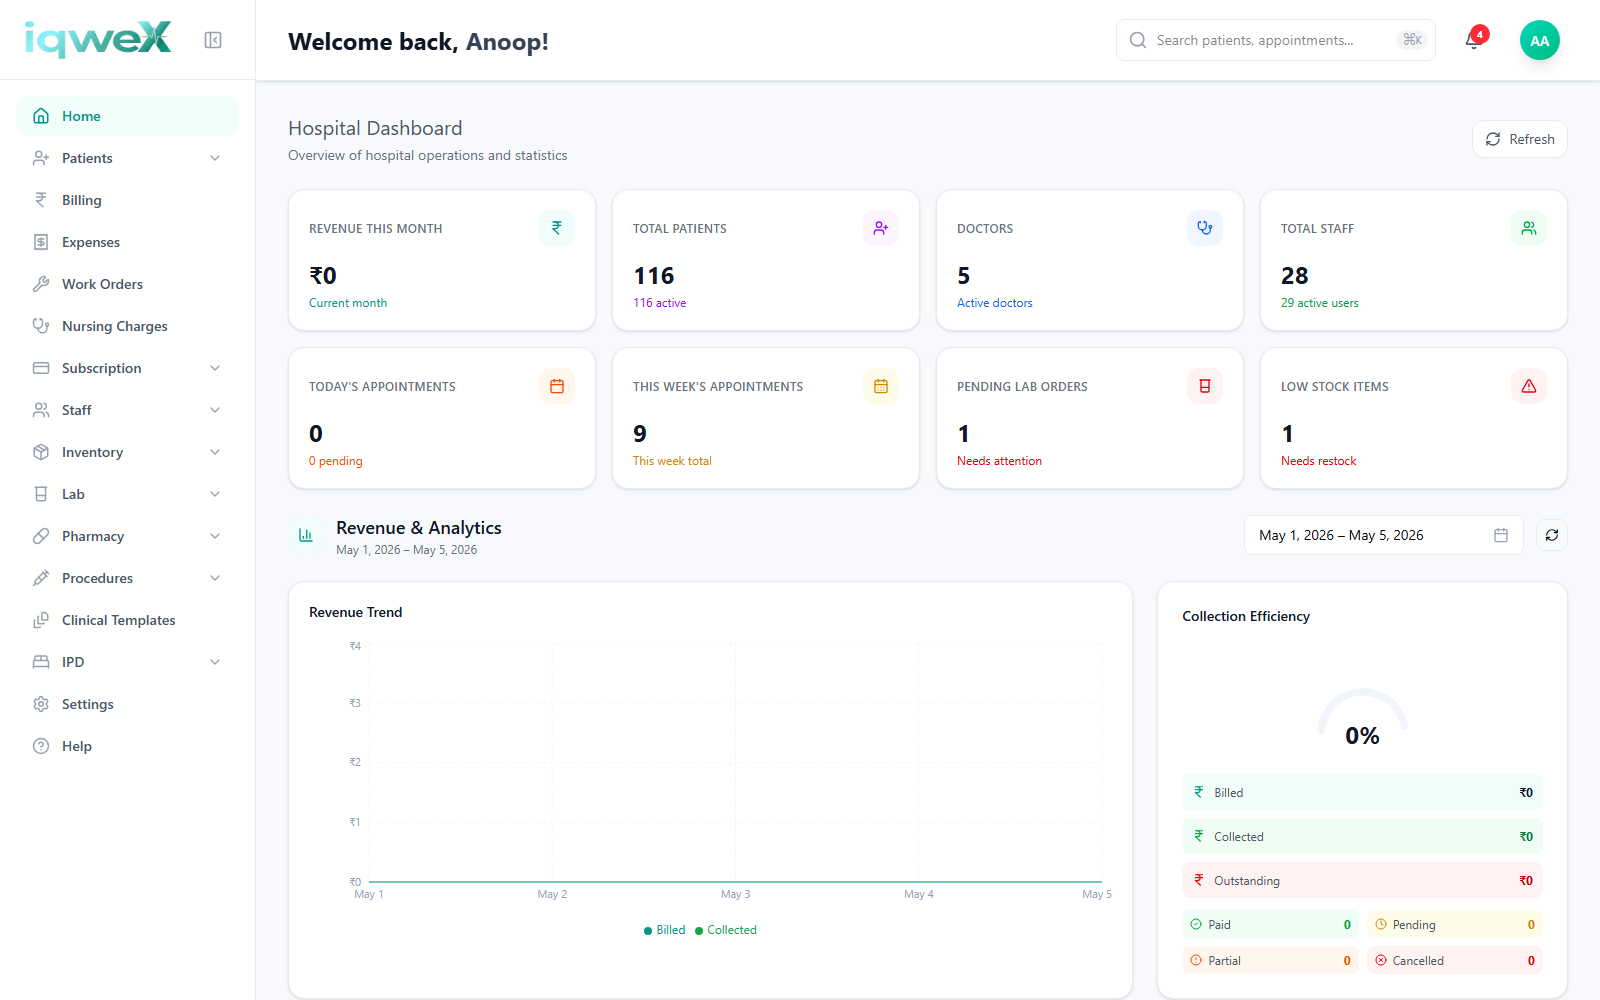Open Billing in the sidebar
This screenshot has width=1600, height=1000.
tap(127, 200)
